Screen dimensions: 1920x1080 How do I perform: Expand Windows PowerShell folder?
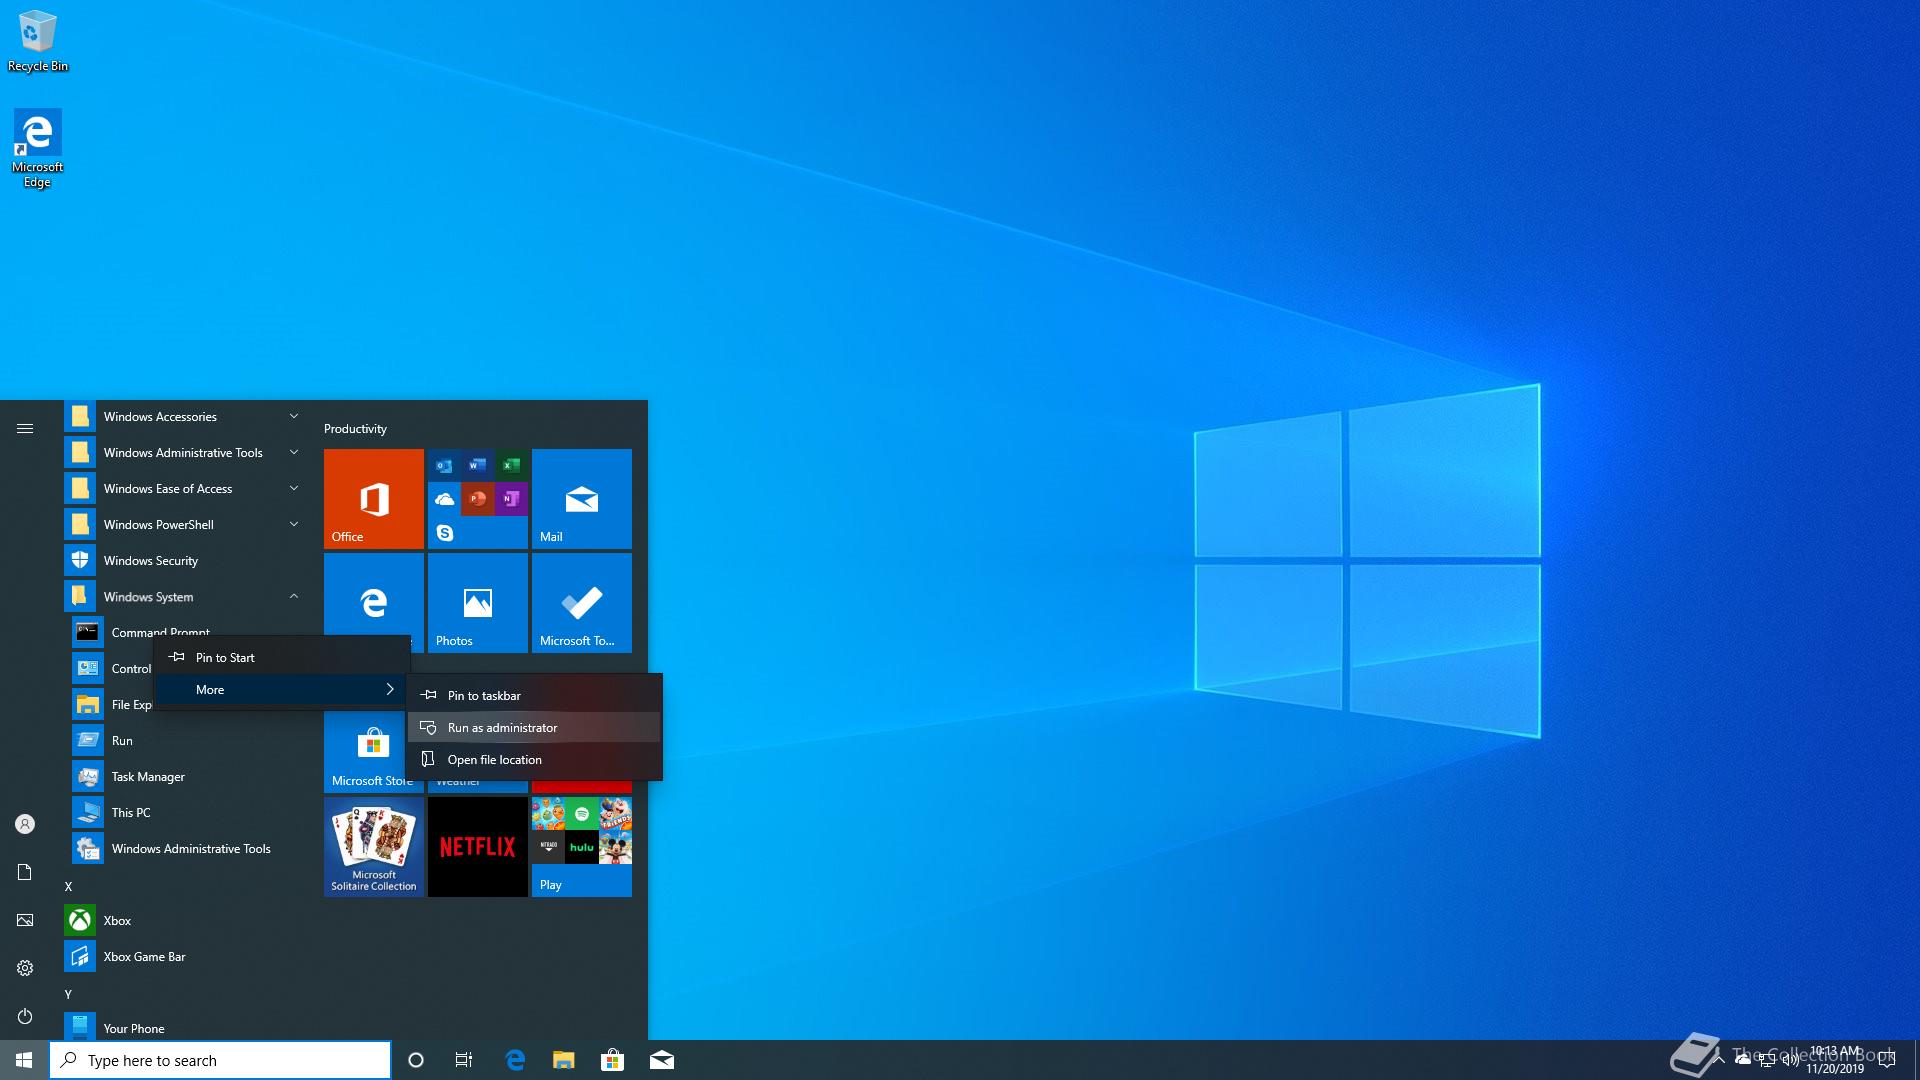coord(184,525)
